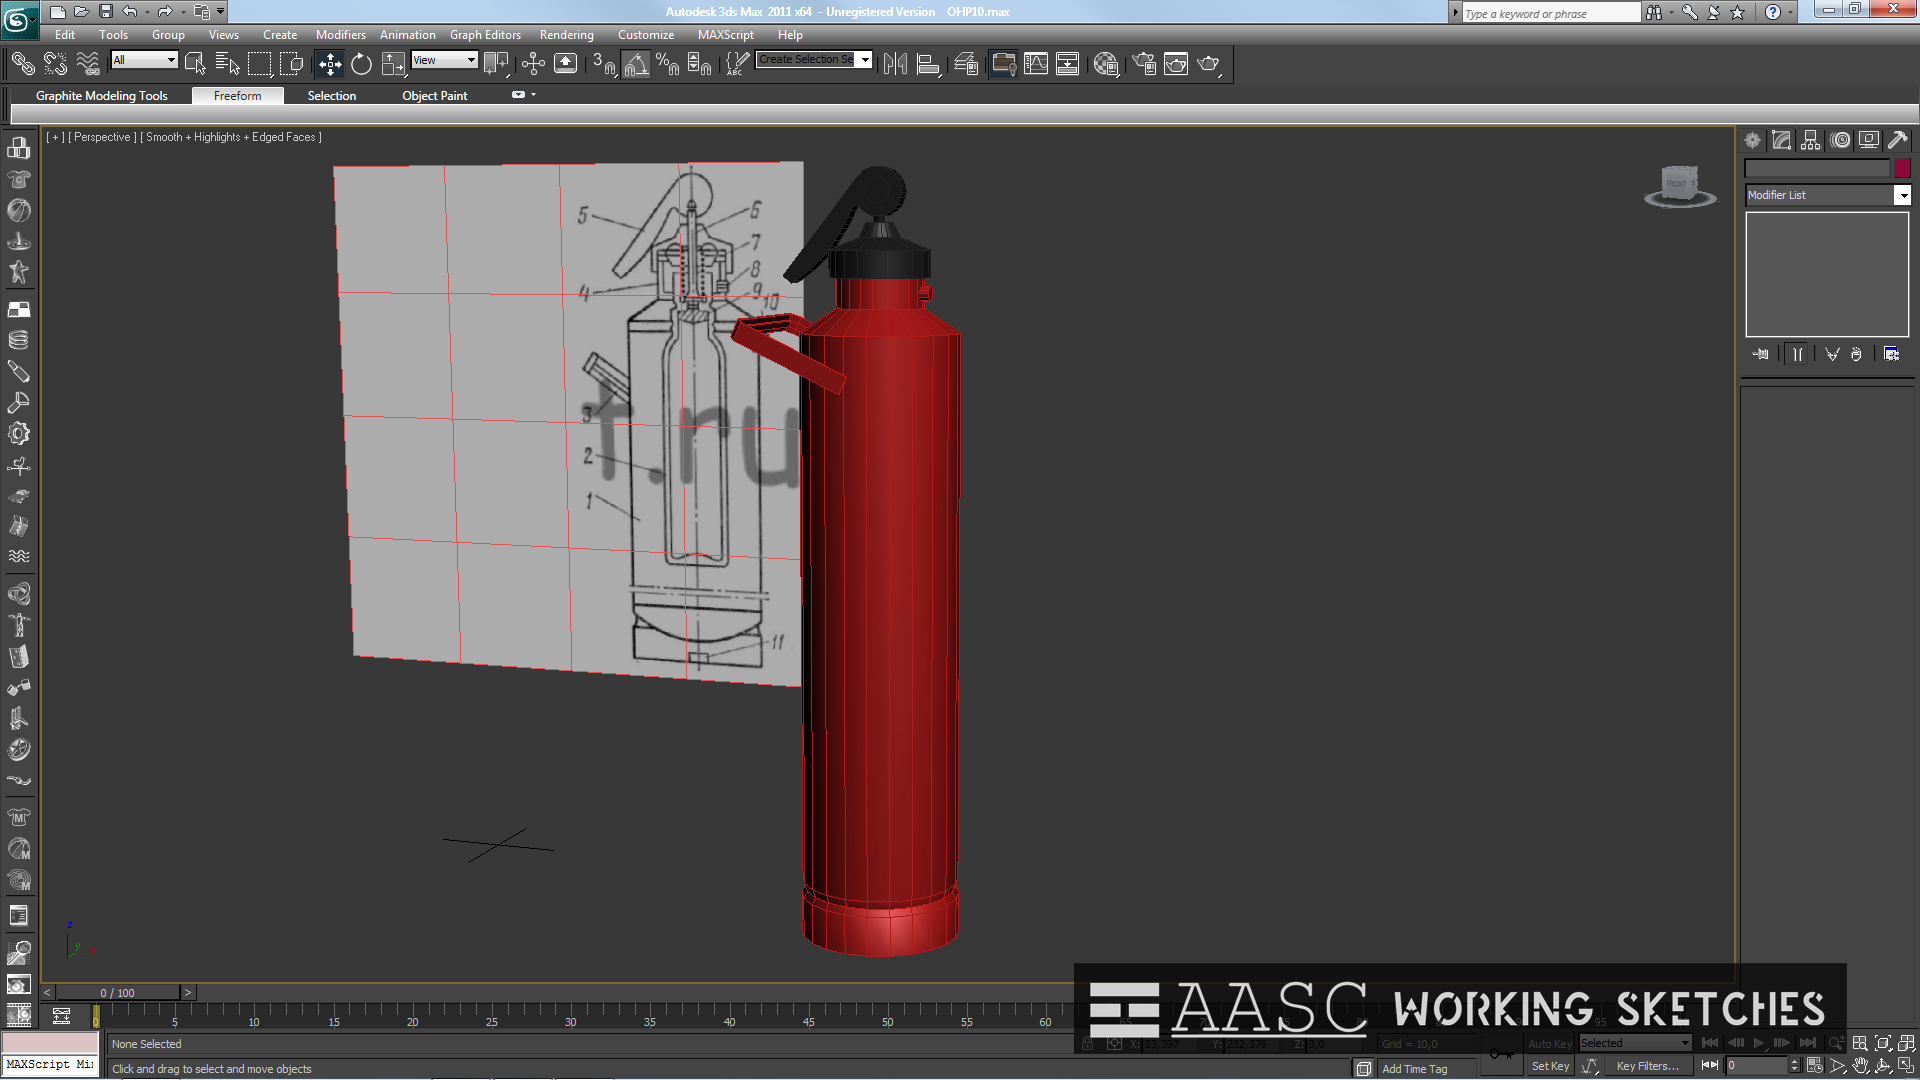Image resolution: width=1920 pixels, height=1080 pixels.
Task: Toggle Pin Stack in the modifier panel
Action: pyautogui.click(x=1761, y=354)
